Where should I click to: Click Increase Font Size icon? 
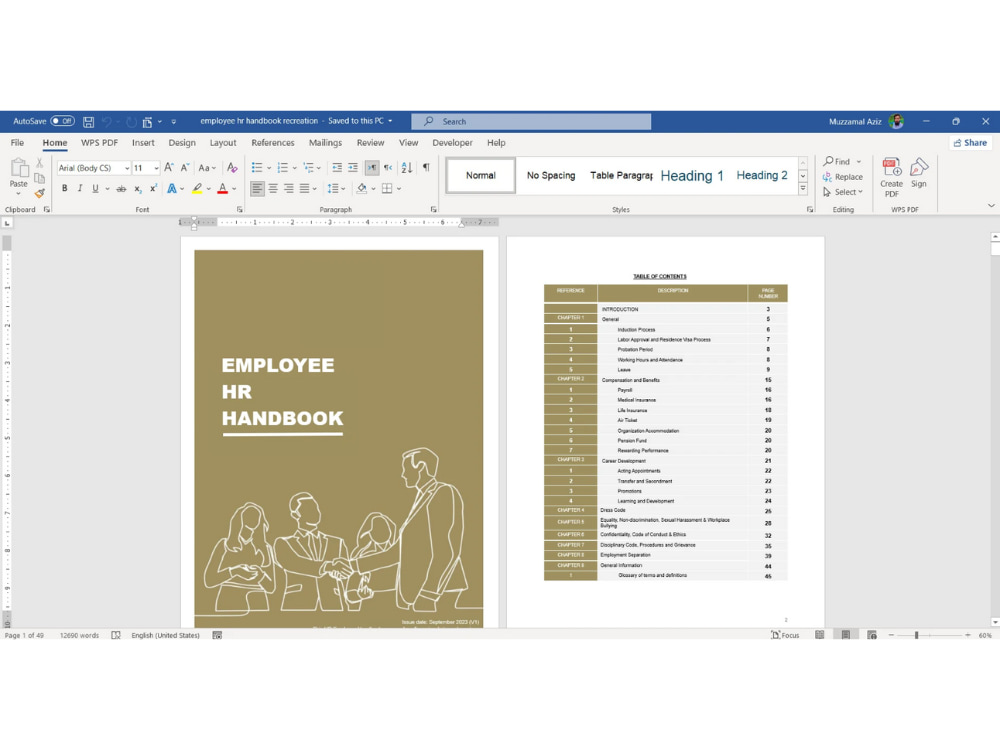[x=169, y=167]
